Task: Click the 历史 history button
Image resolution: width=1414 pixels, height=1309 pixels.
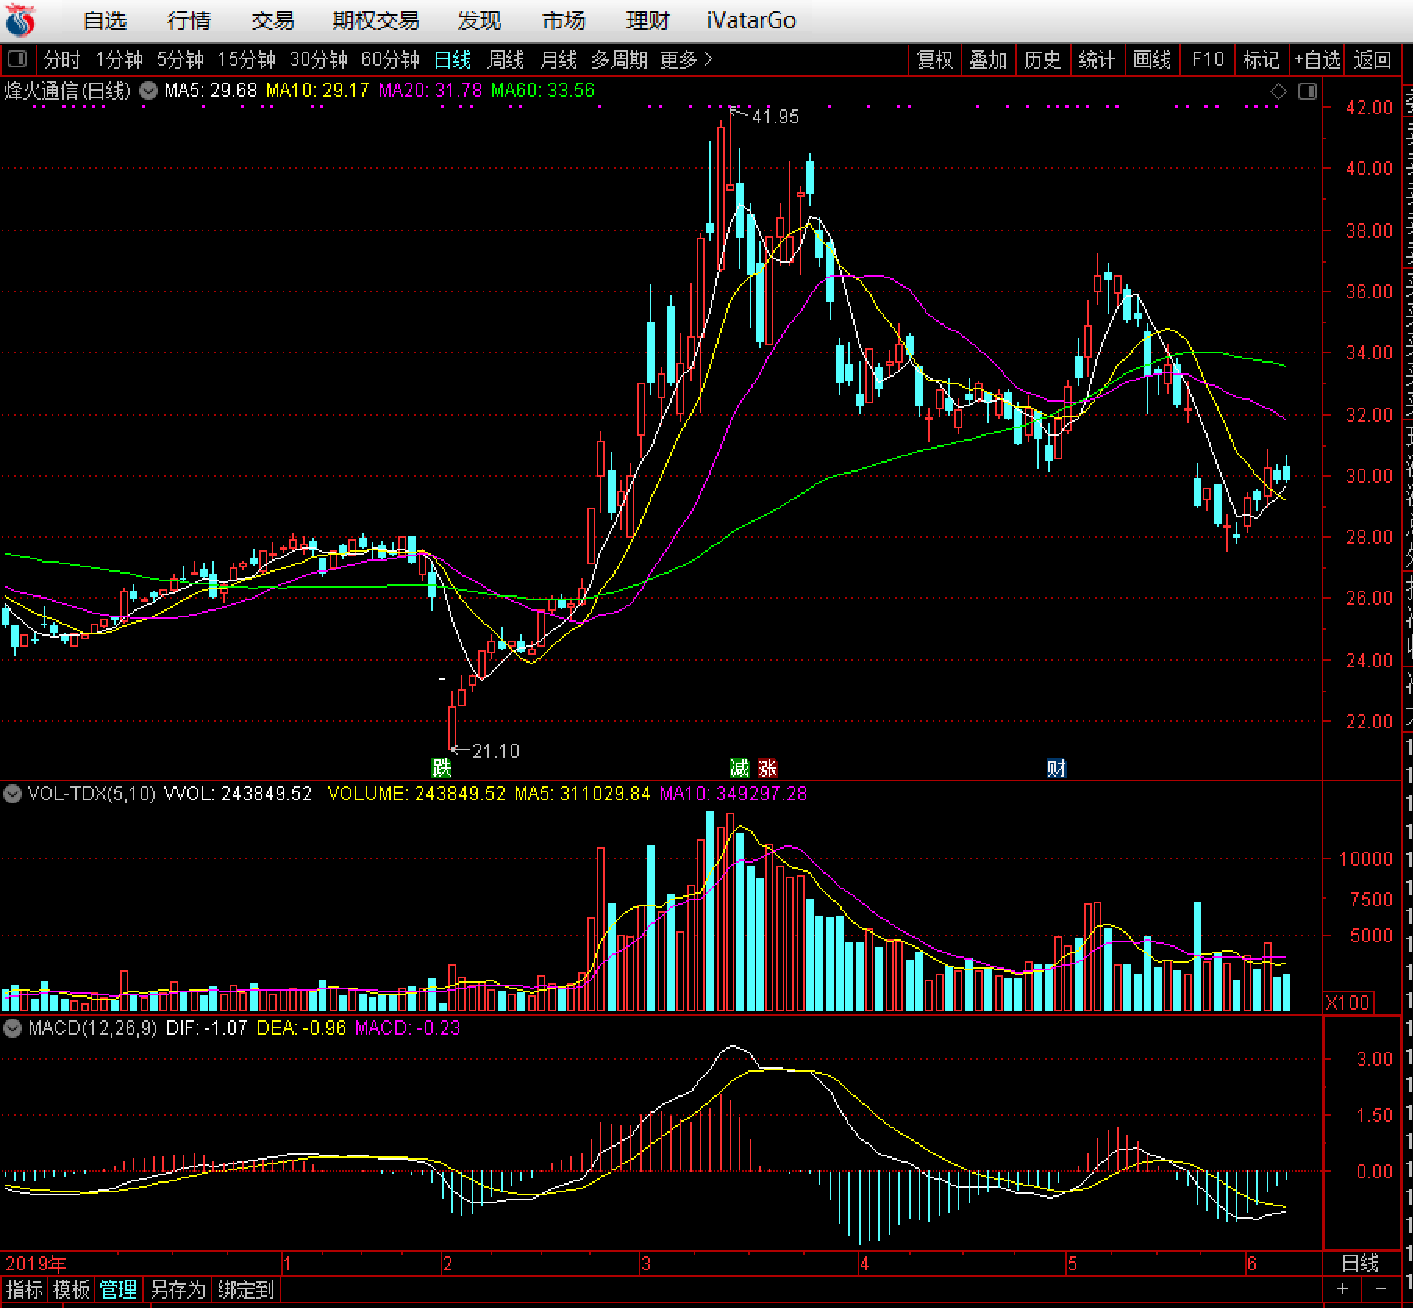Action: click(x=1042, y=60)
